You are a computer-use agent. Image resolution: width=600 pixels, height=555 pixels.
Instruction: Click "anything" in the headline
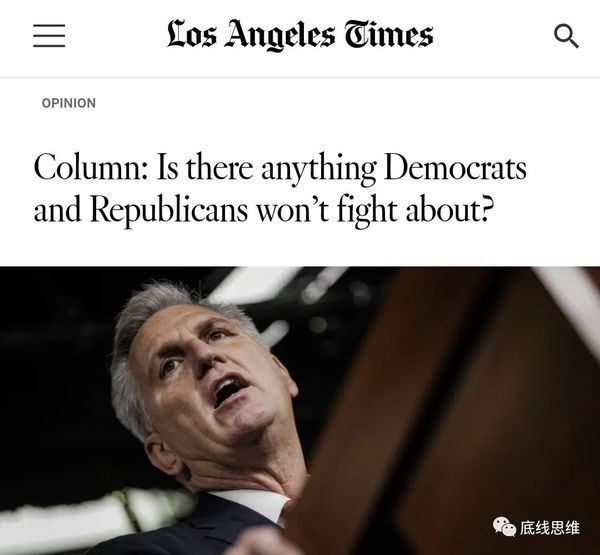(318, 168)
